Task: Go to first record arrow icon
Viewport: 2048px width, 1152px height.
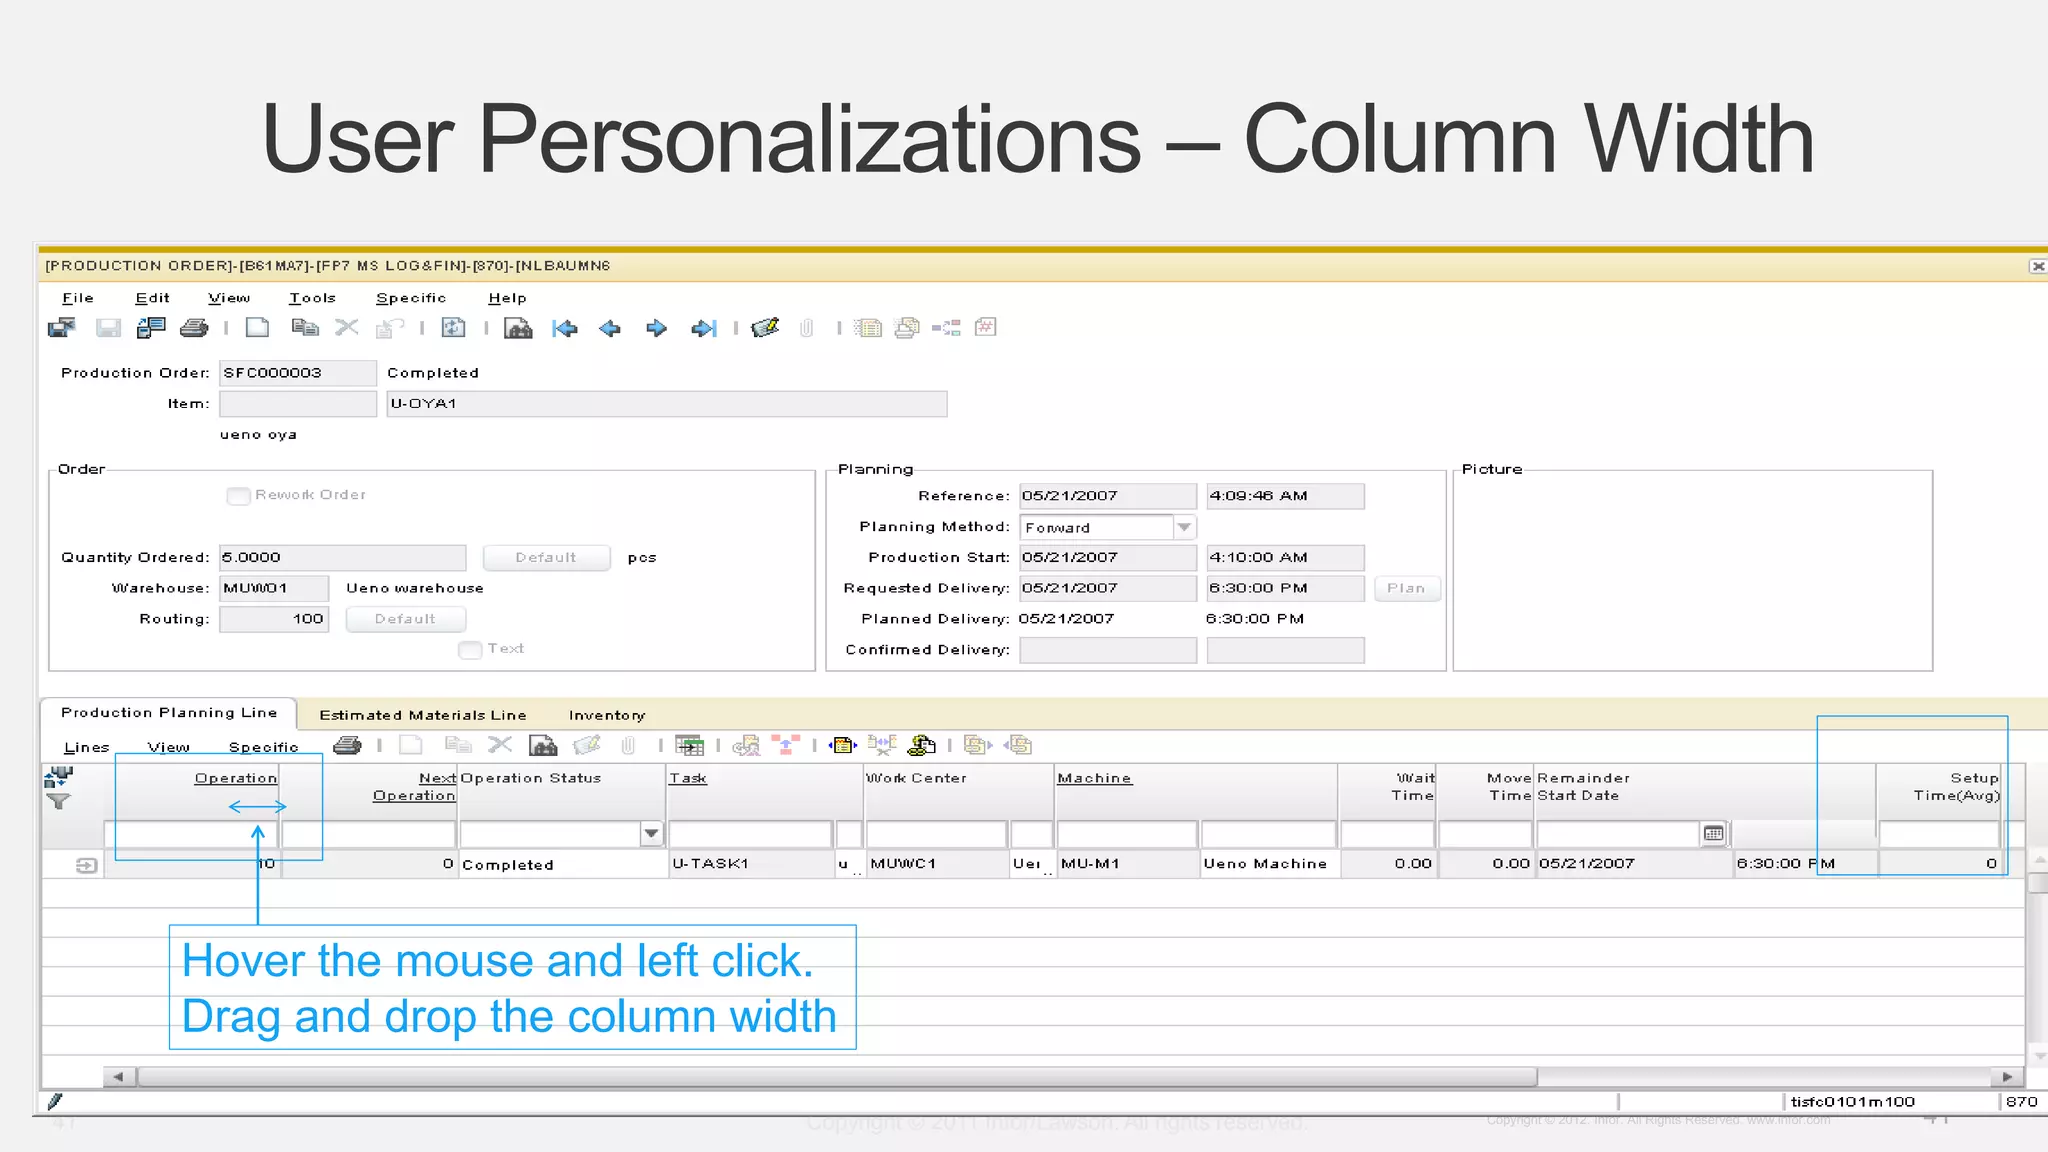Action: [565, 328]
